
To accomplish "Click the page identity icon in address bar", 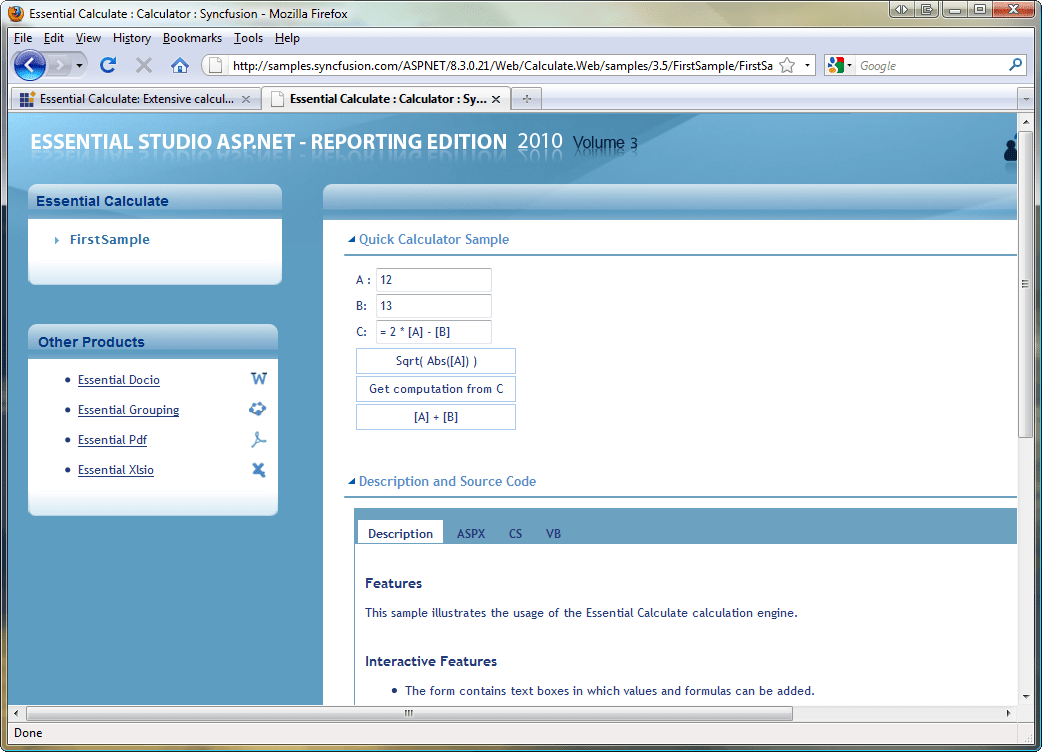I will click(x=215, y=65).
